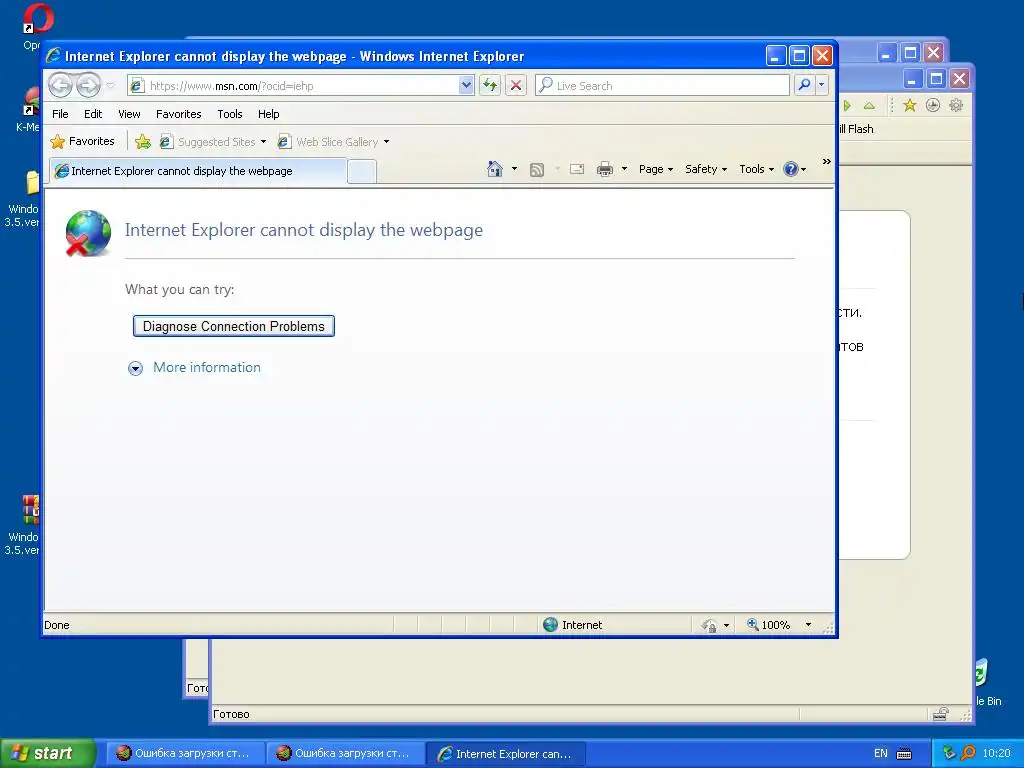Screen dimensions: 1024x768
Task: Open the search provider dropdown arrow
Action: tap(822, 85)
